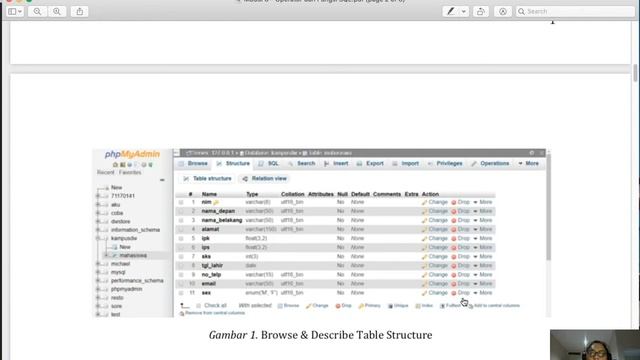Expand the information_schema database node
Viewport: 640px width, 360px height.
coord(98,230)
